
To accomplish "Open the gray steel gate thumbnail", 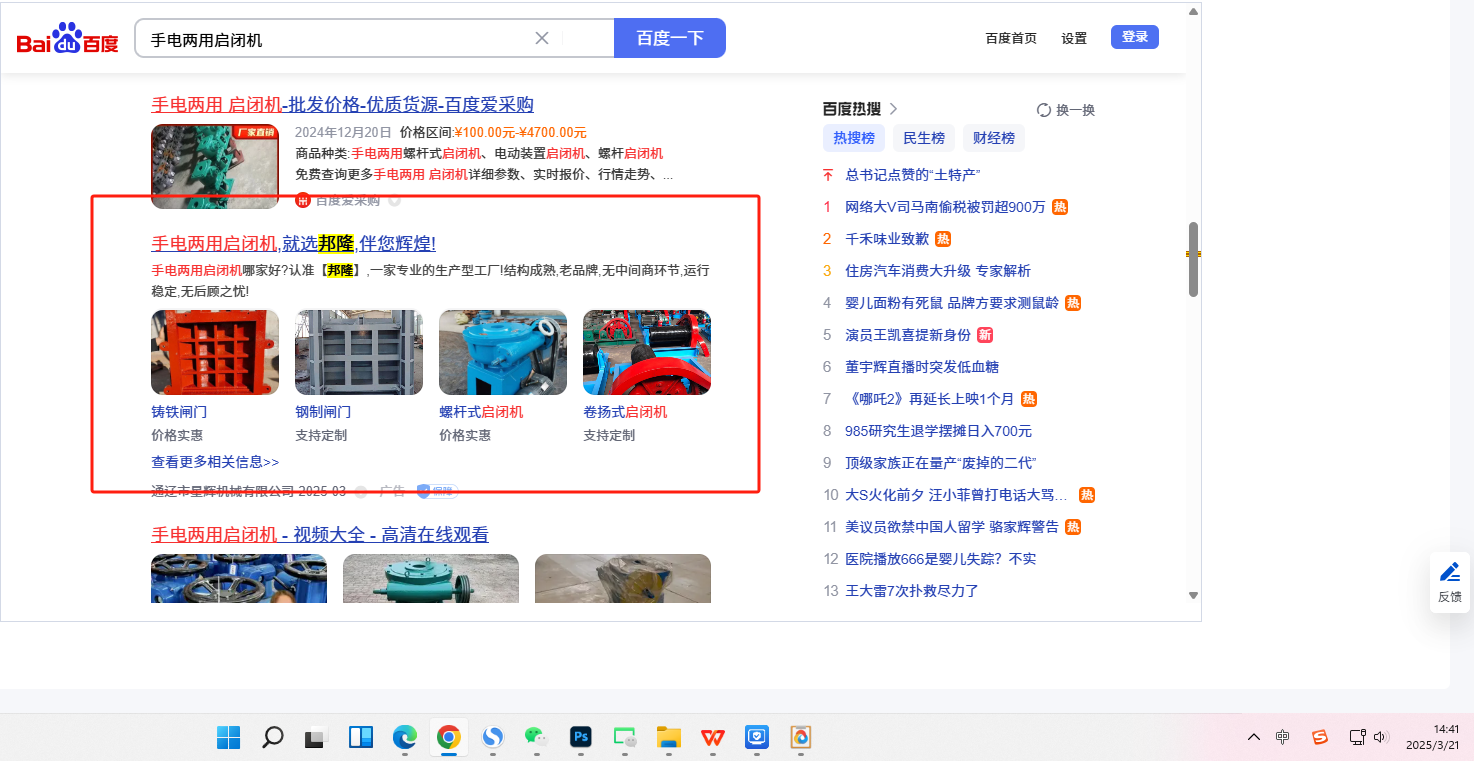I will point(359,352).
